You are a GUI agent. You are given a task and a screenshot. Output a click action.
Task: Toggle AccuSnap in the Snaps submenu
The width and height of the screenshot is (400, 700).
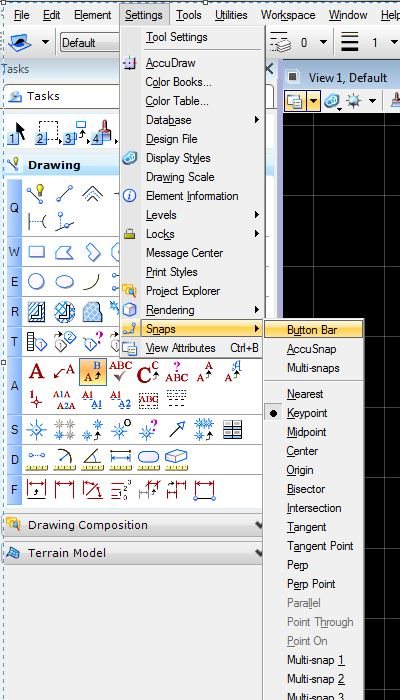[312, 349]
